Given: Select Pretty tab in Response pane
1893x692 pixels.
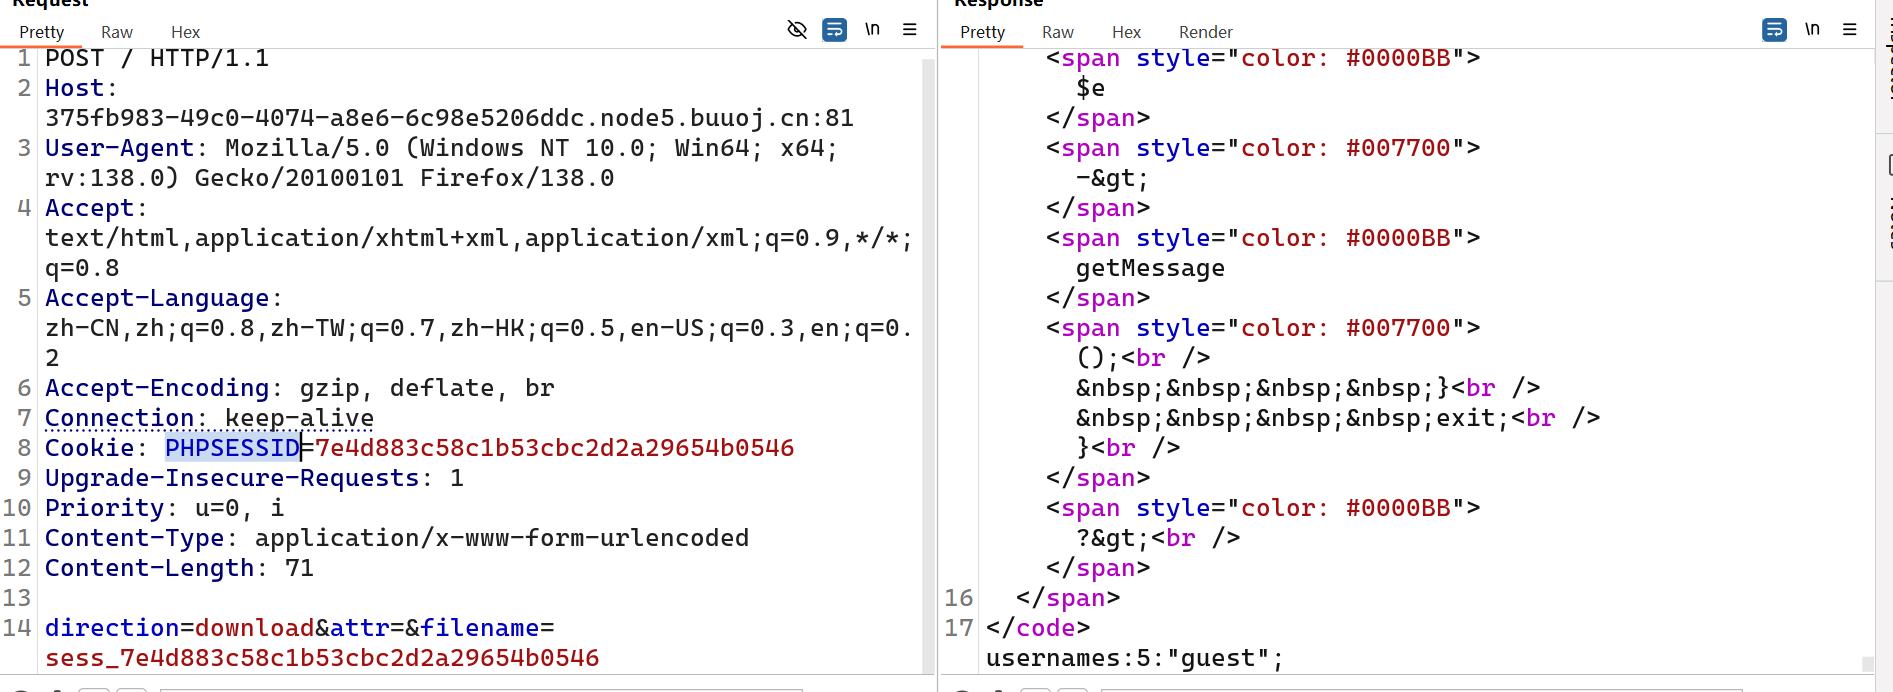Looking at the screenshot, I should 982,32.
